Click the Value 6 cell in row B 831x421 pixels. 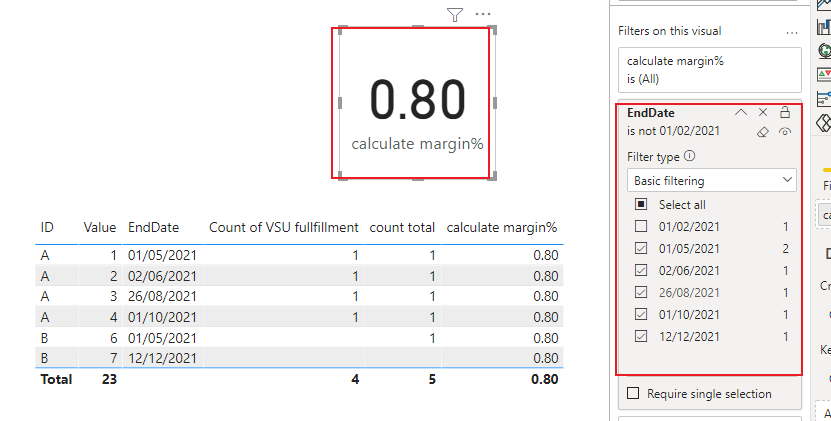pyautogui.click(x=113, y=338)
